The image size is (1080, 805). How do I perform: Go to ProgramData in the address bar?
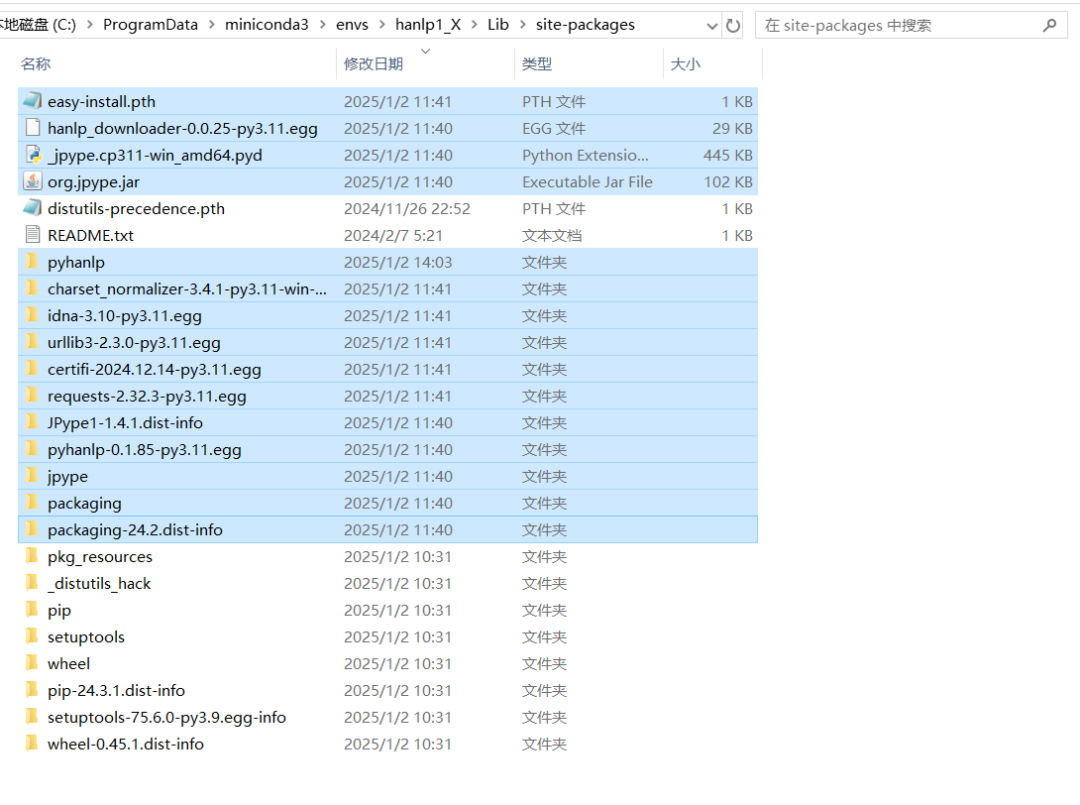tap(150, 25)
